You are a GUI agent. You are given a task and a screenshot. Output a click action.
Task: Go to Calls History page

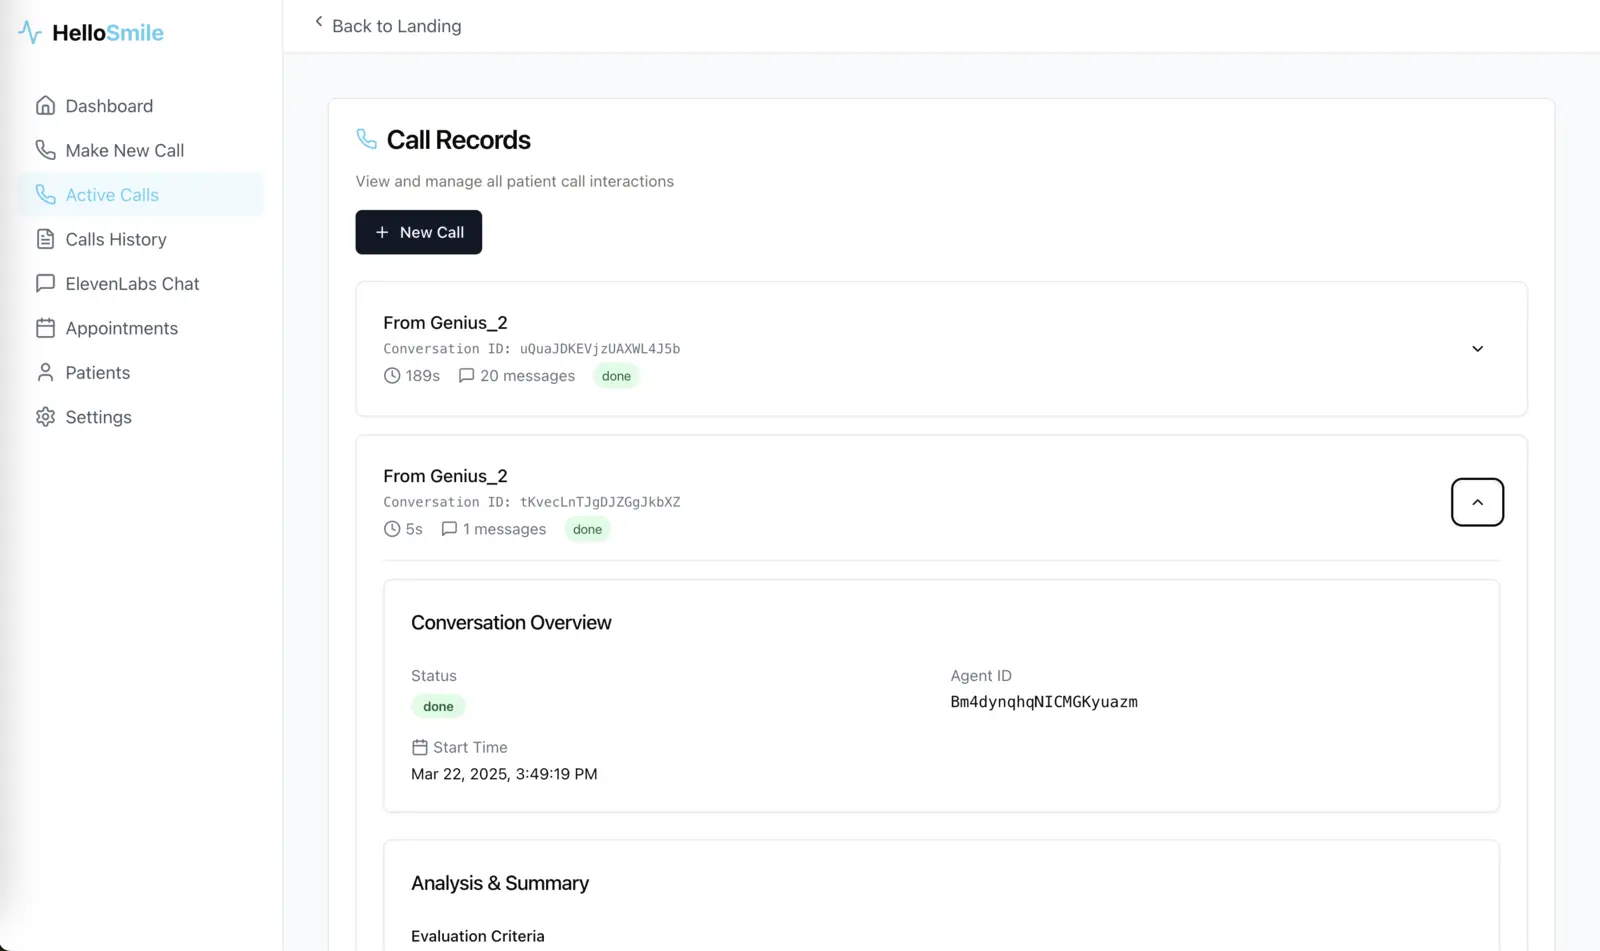tap(140, 239)
